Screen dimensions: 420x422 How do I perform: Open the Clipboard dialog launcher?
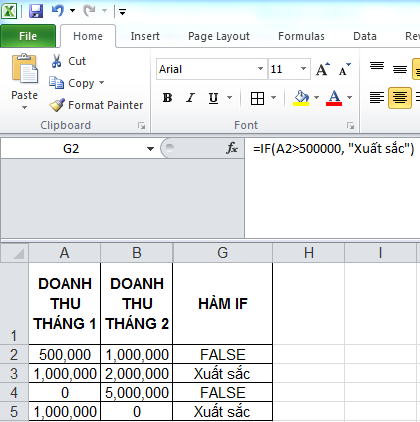[142, 126]
